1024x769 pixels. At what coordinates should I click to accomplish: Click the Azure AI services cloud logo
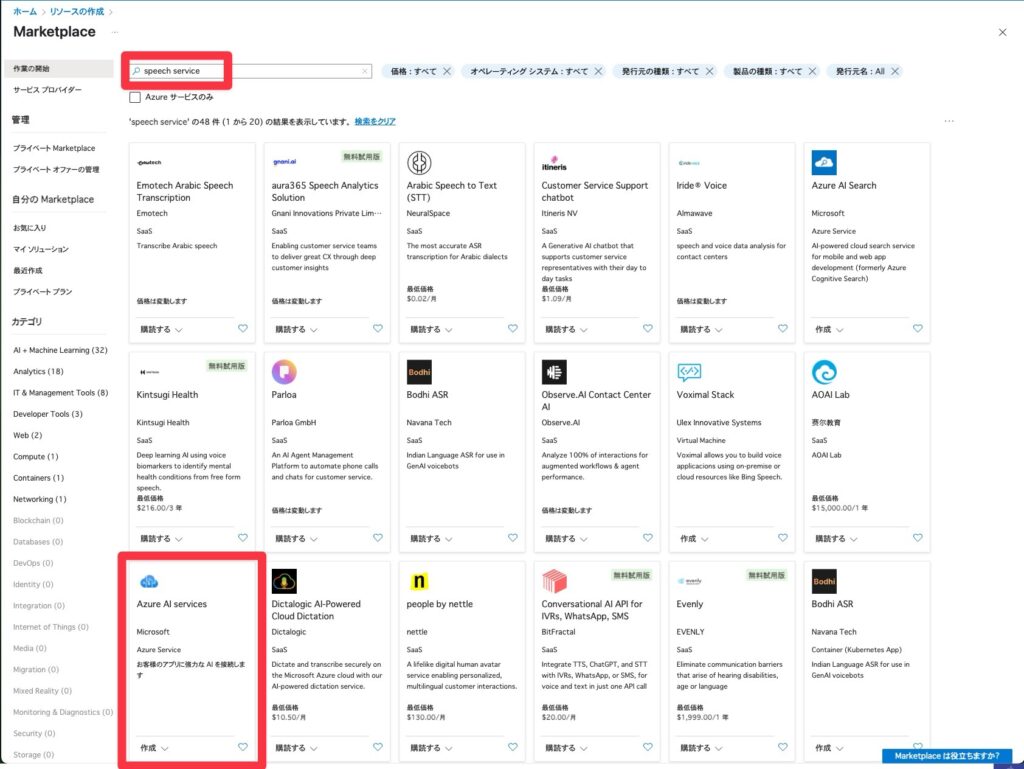point(149,581)
